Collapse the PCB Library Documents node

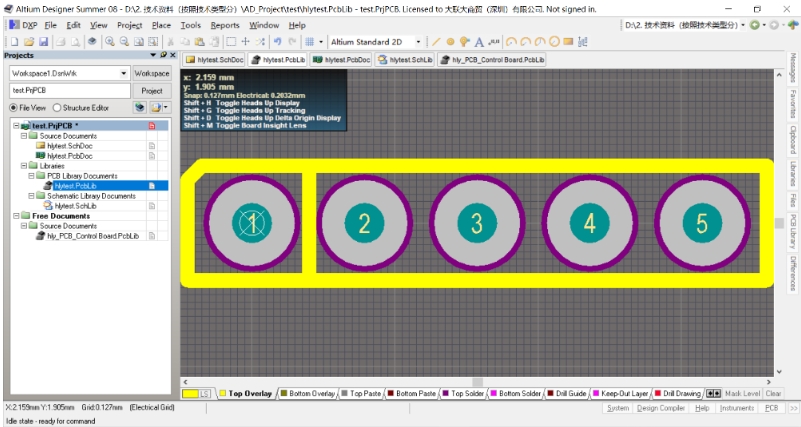tap(31, 176)
